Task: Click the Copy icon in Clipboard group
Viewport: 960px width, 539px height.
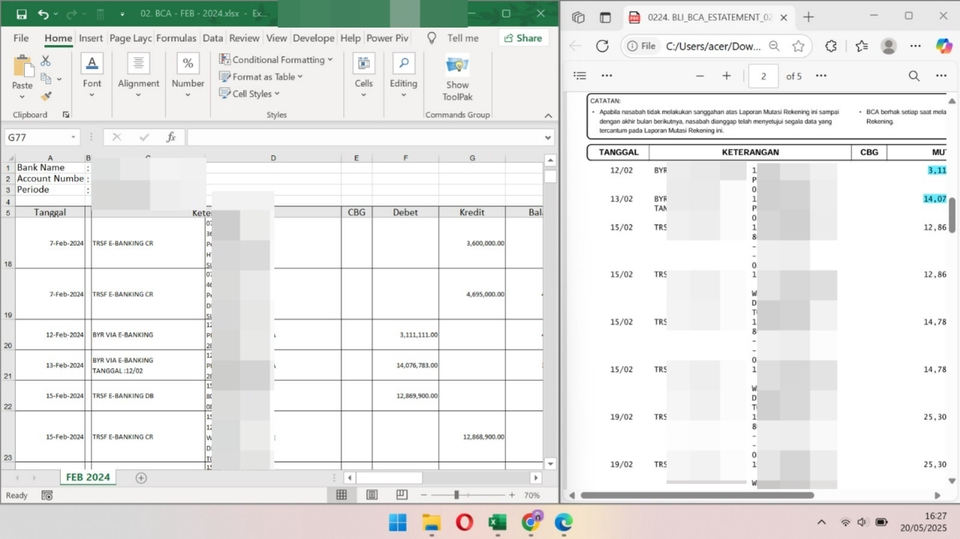Action: 46,78
